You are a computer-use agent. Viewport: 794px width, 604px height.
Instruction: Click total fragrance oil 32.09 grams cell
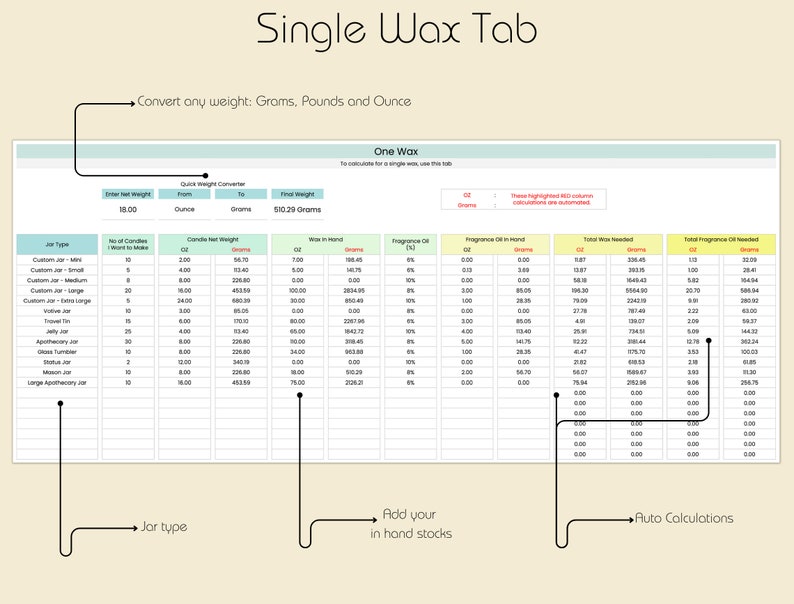[749, 260]
